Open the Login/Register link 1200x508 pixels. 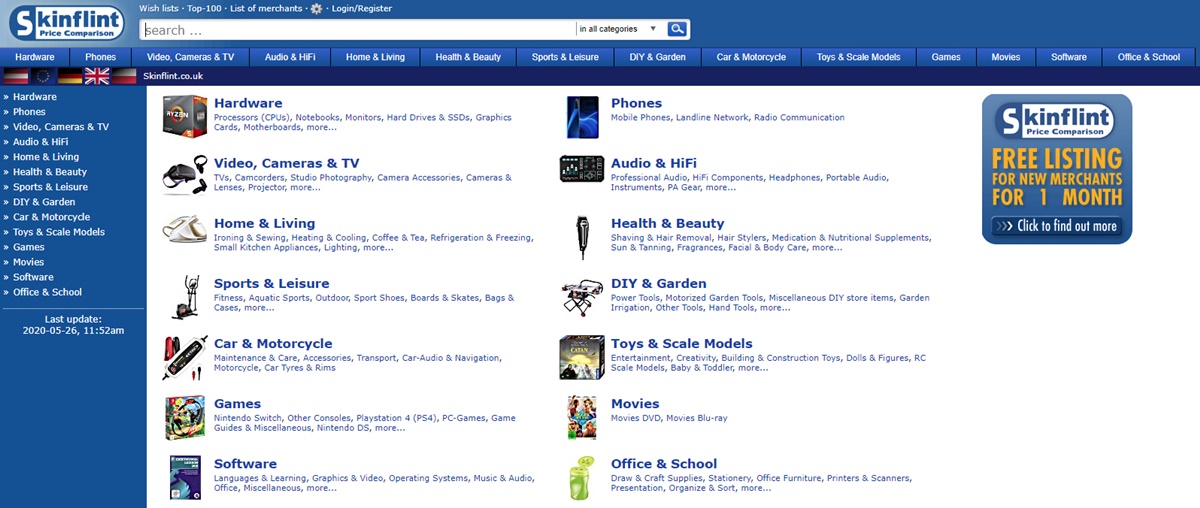(x=361, y=9)
